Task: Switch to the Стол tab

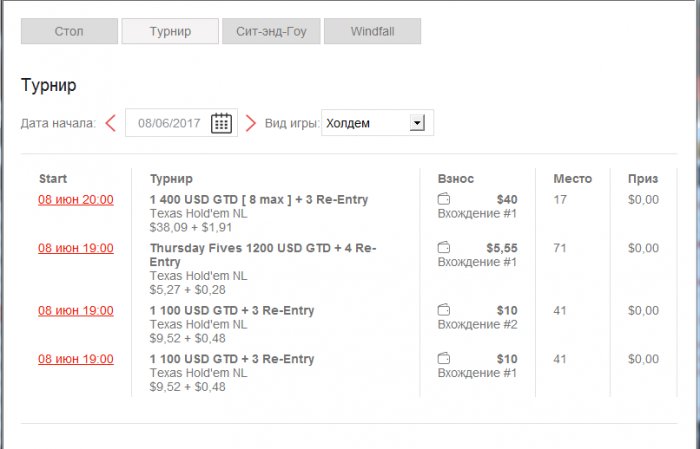Action: [69, 31]
